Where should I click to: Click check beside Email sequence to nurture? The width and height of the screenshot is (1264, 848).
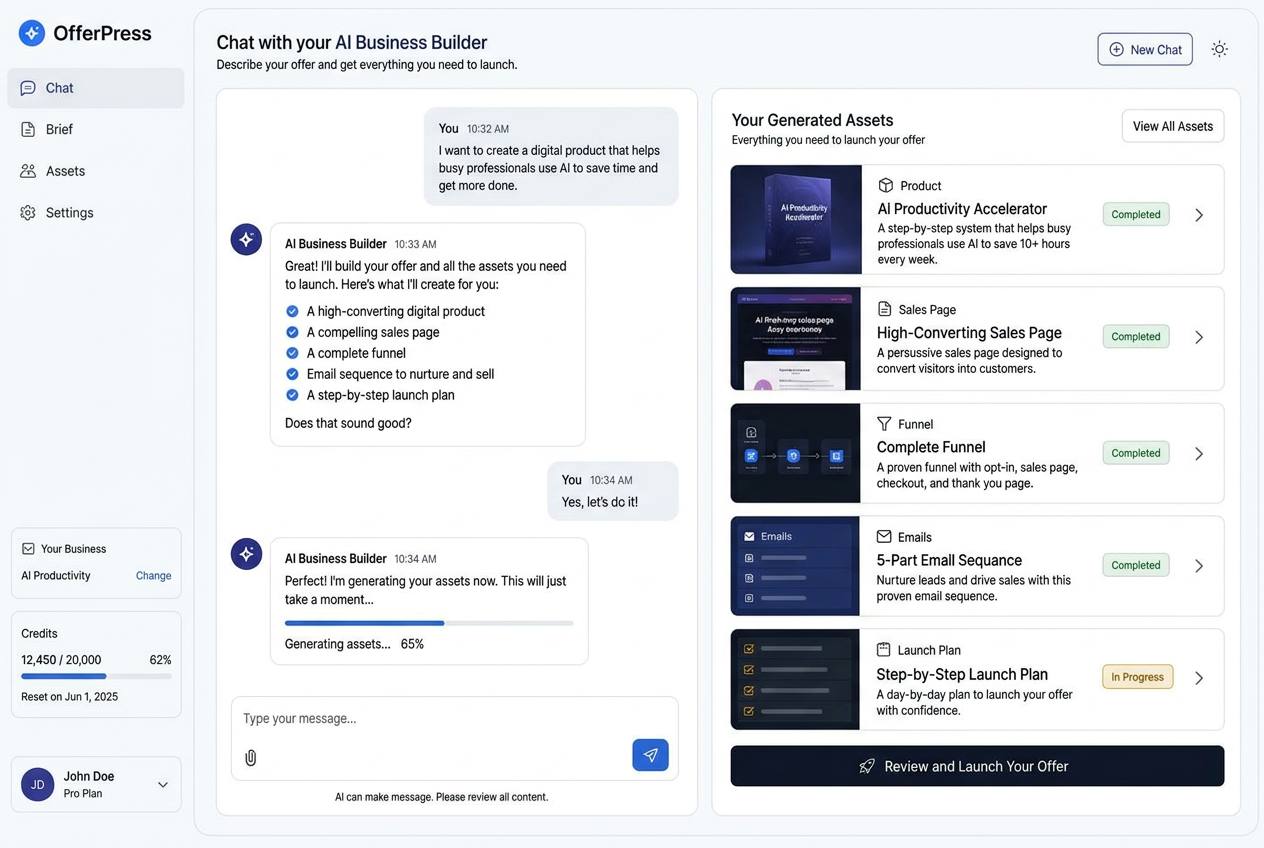292,374
